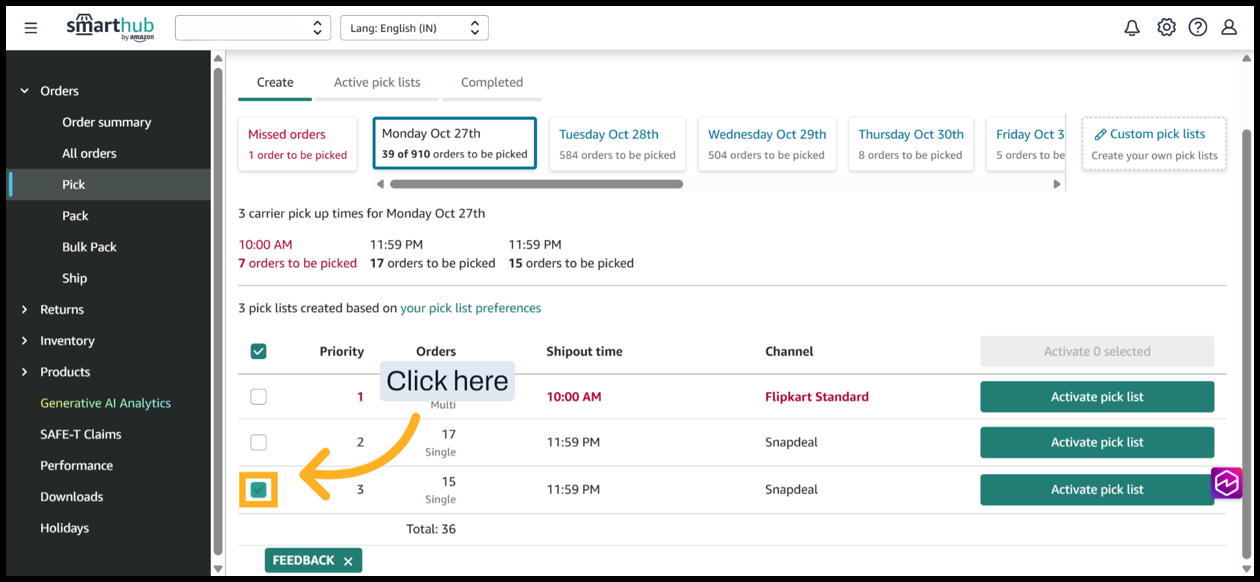Screen dimensions: 1260x582
Task: Click the purple floating widget icon
Action: coord(1226,483)
